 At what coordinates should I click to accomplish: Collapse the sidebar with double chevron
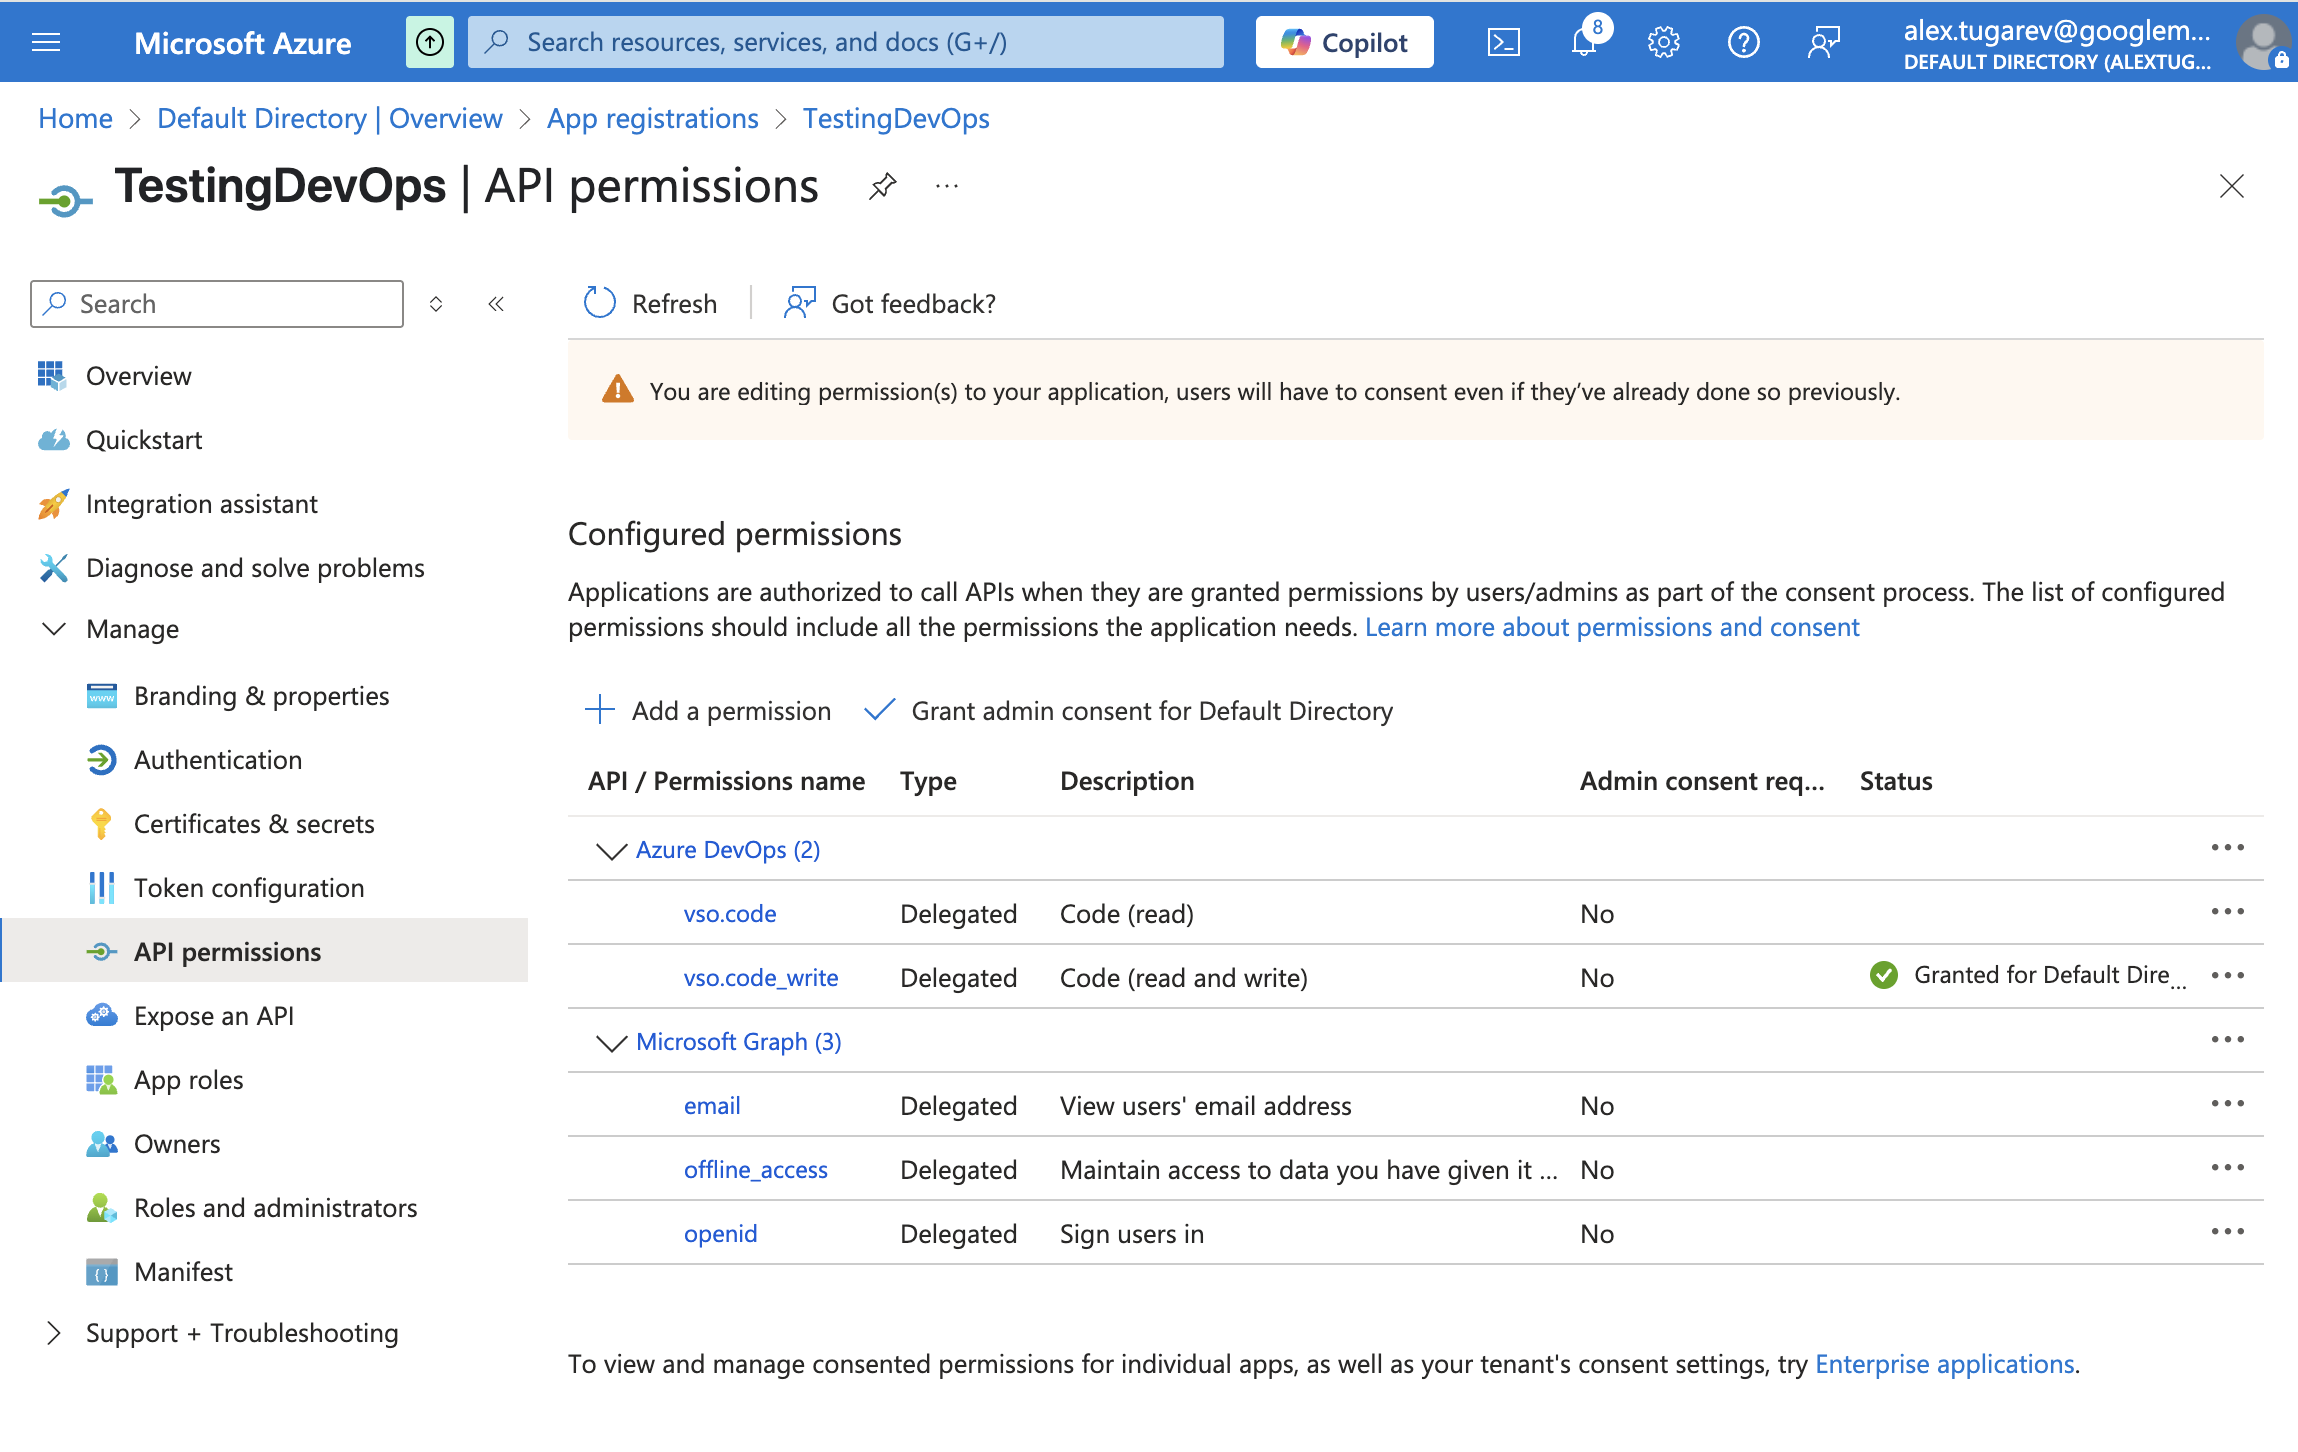coord(496,304)
